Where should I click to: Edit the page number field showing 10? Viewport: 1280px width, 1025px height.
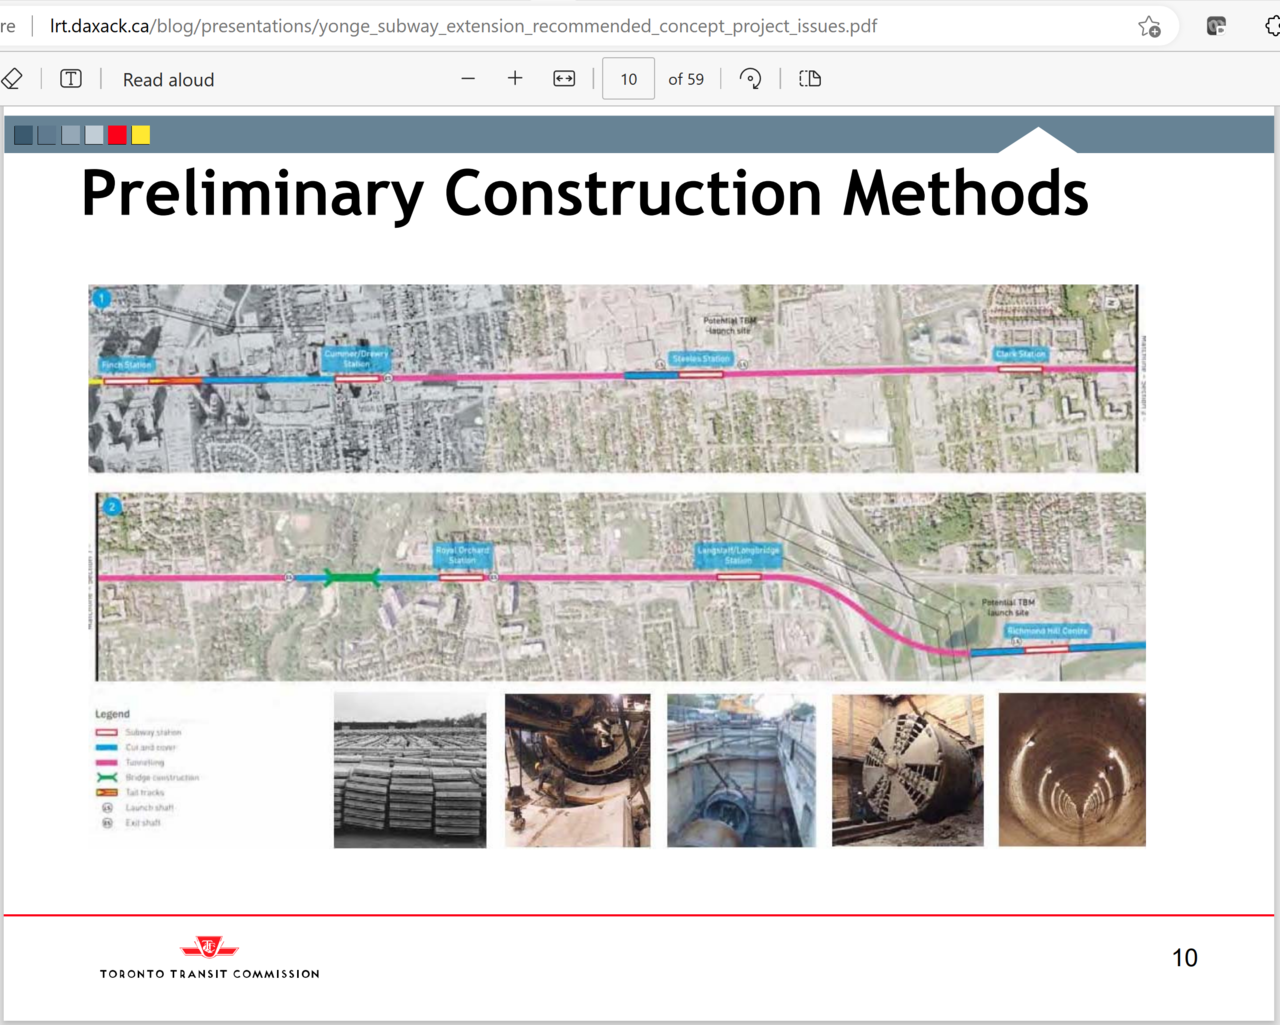coord(628,79)
